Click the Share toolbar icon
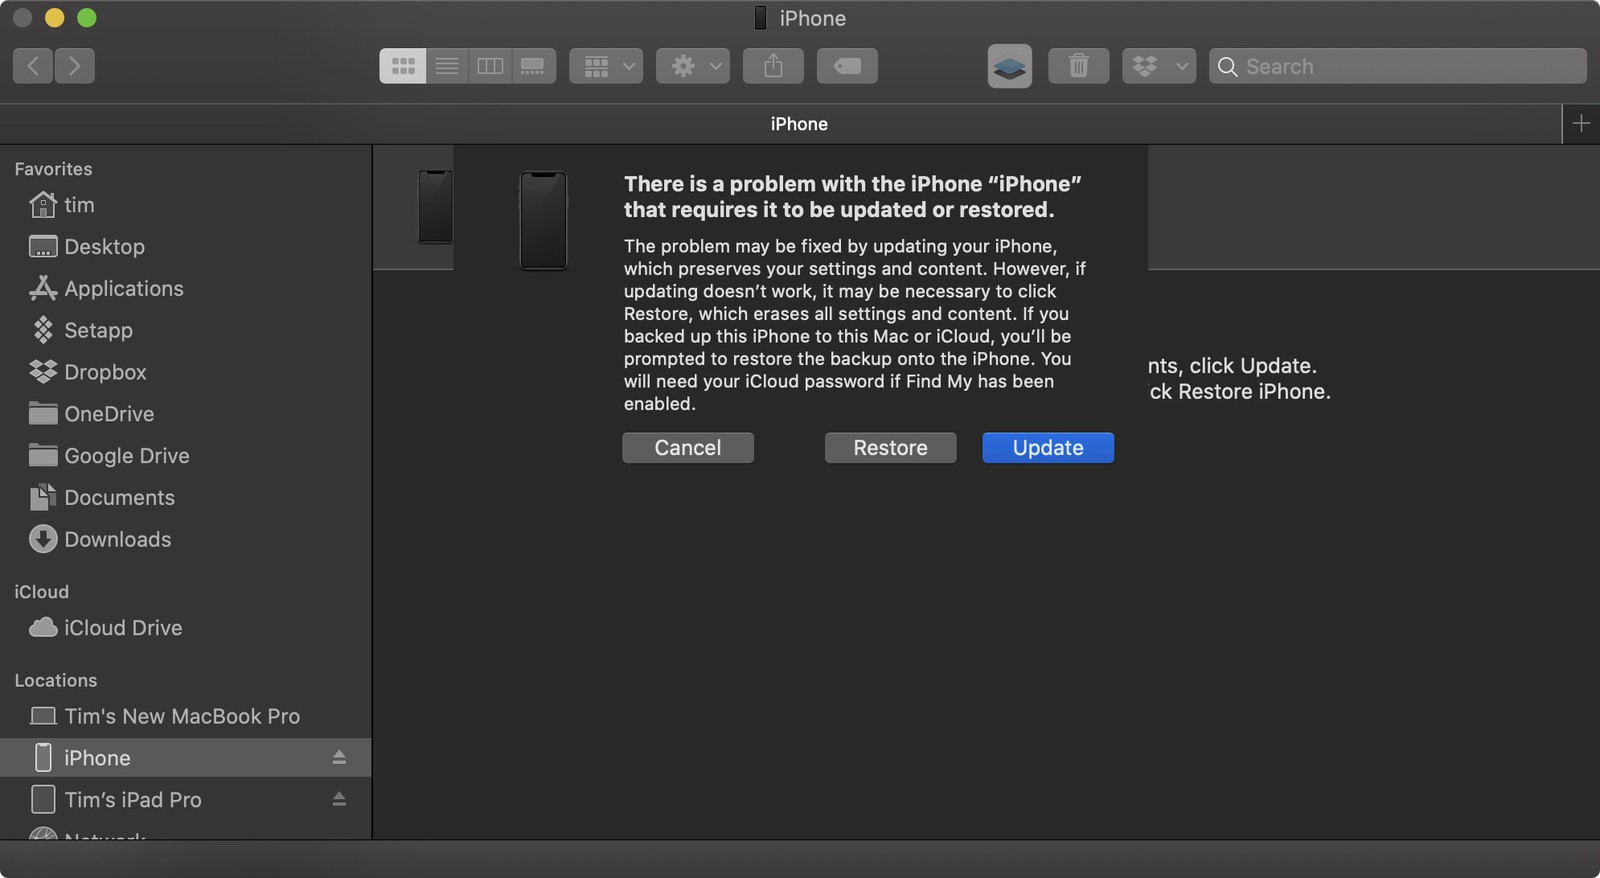This screenshot has height=878, width=1600. (773, 66)
